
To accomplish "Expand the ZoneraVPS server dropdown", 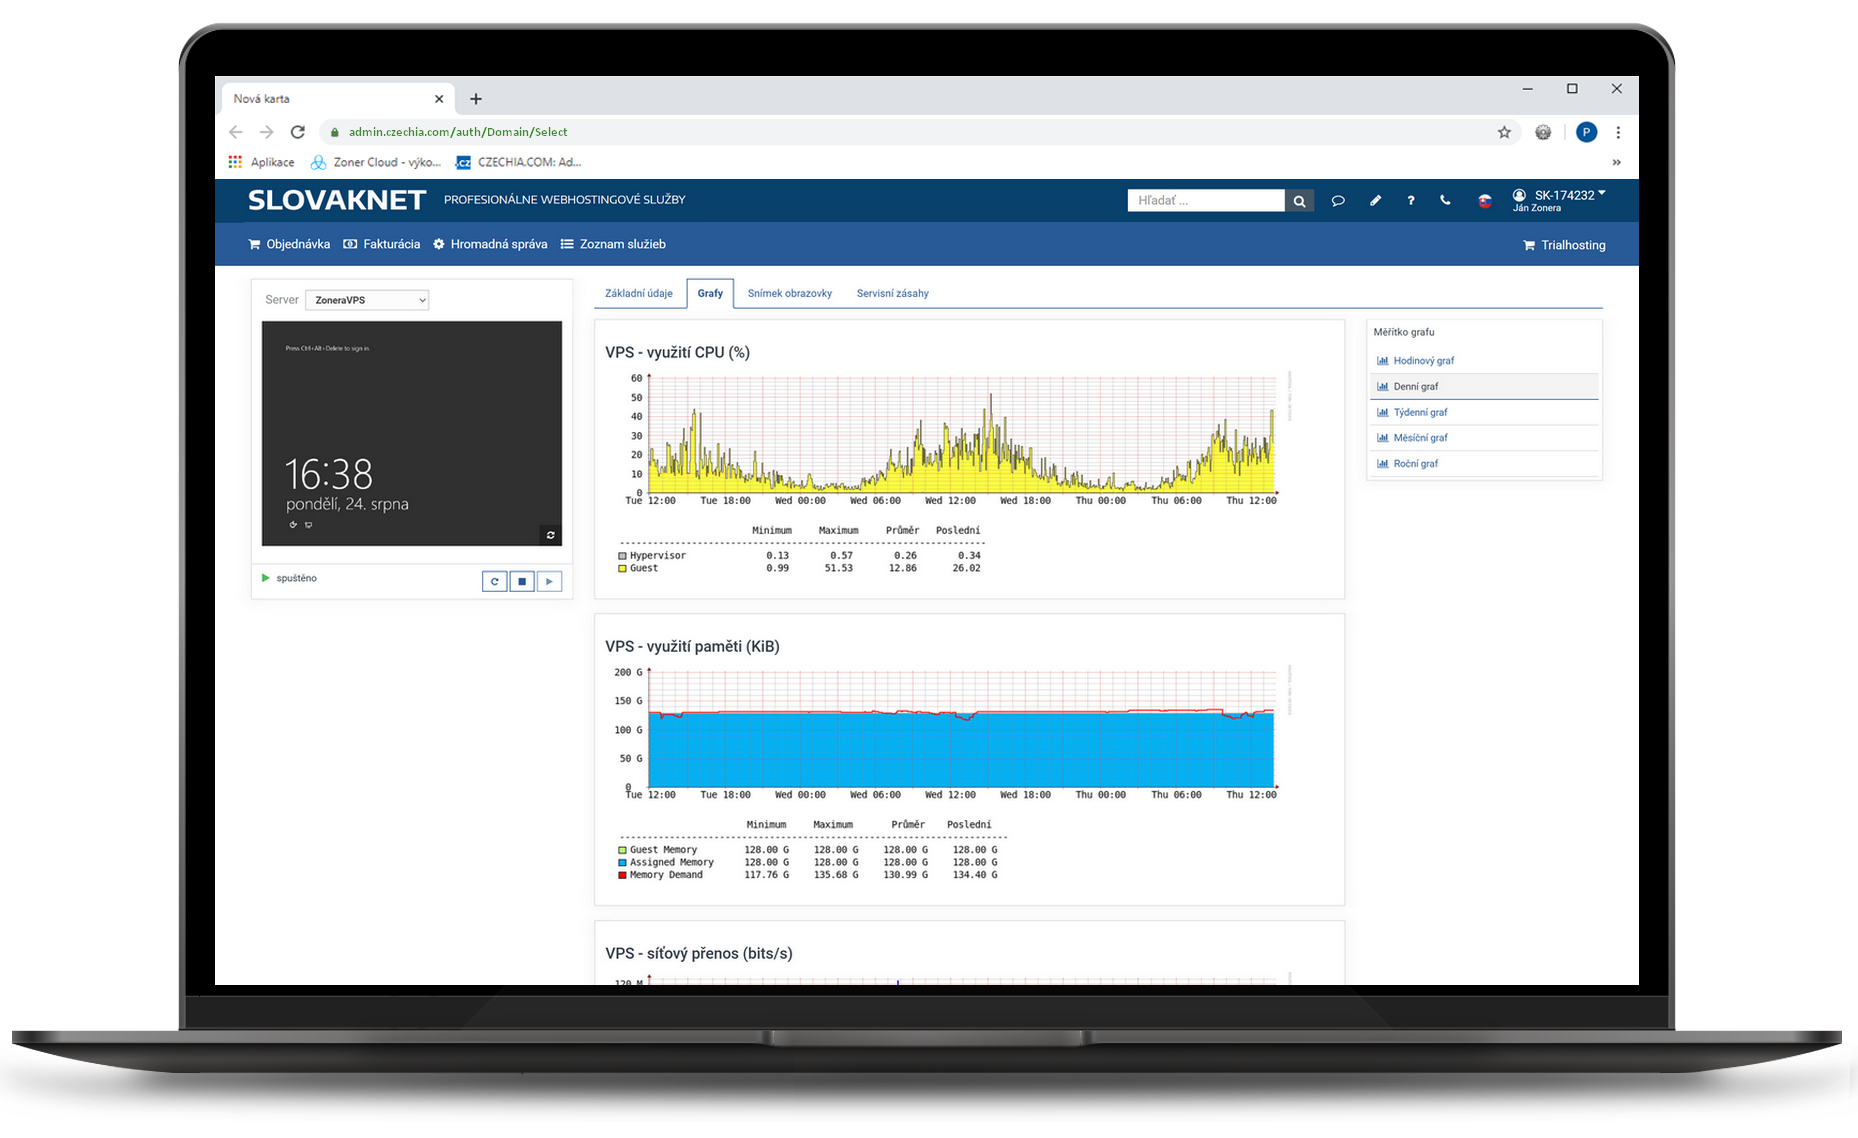I will click(x=367, y=300).
